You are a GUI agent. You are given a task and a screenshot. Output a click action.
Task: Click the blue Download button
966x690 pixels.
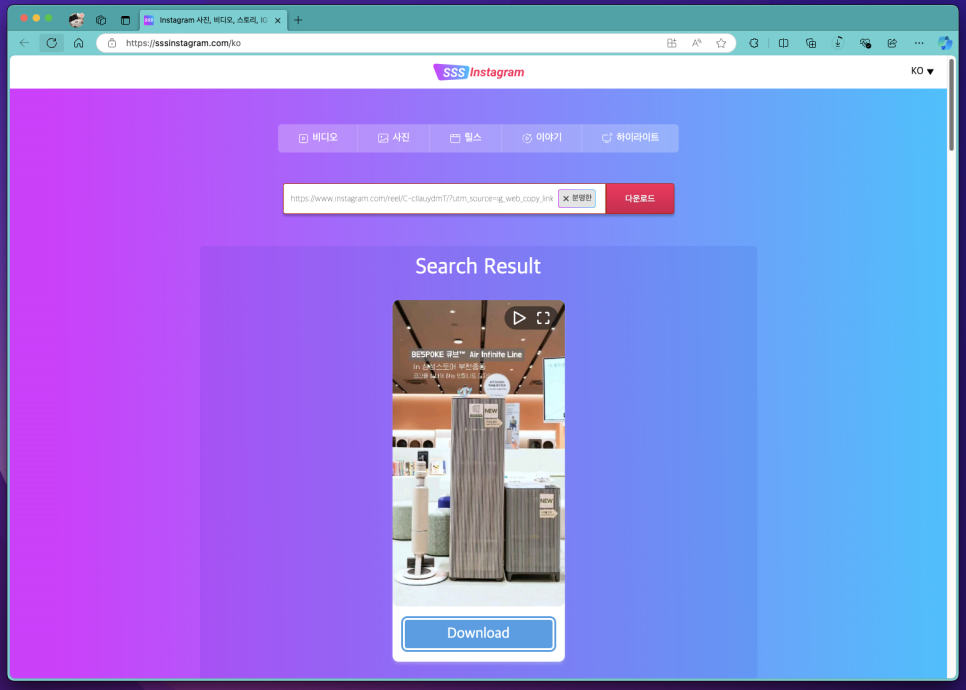[x=479, y=633]
